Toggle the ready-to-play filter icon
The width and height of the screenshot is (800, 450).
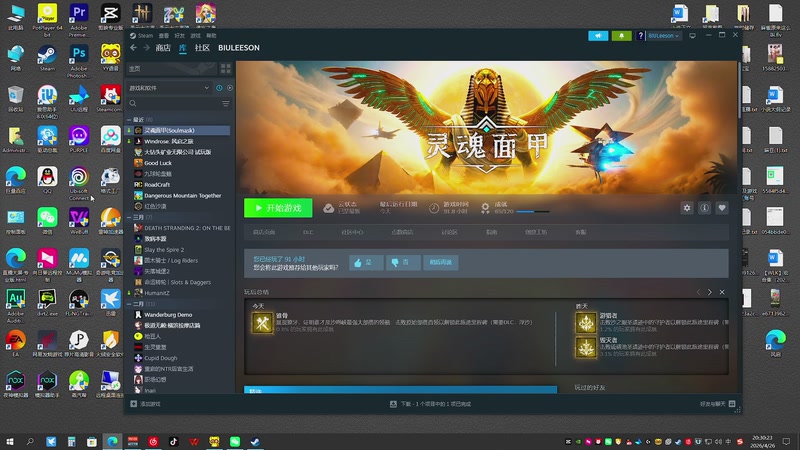click(230, 88)
